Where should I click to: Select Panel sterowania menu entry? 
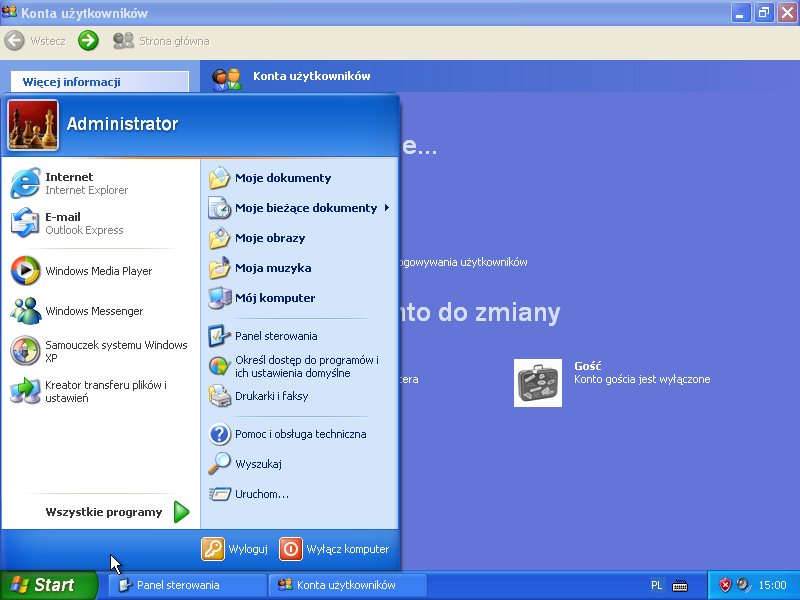[275, 336]
